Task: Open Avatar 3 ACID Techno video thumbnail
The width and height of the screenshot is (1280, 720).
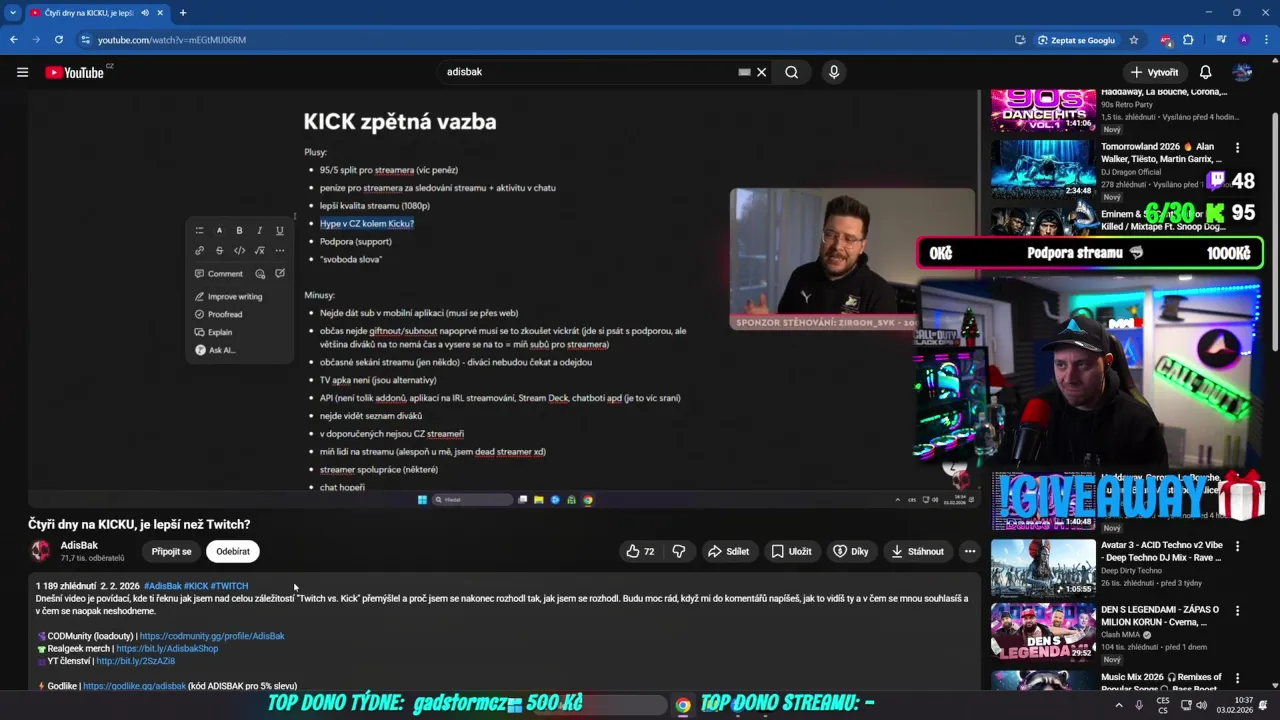Action: coord(1043,568)
